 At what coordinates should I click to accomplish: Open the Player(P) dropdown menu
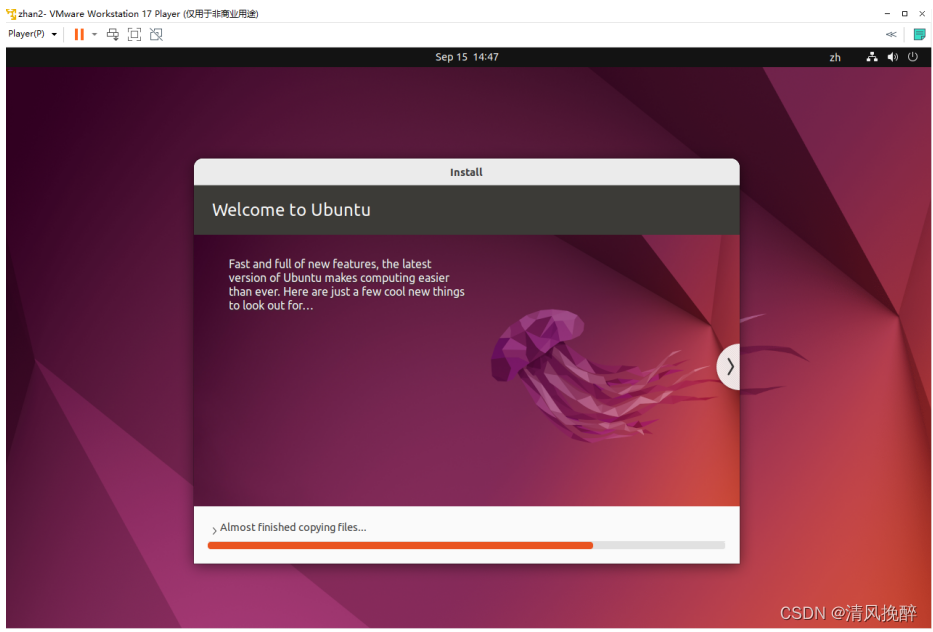pos(32,34)
